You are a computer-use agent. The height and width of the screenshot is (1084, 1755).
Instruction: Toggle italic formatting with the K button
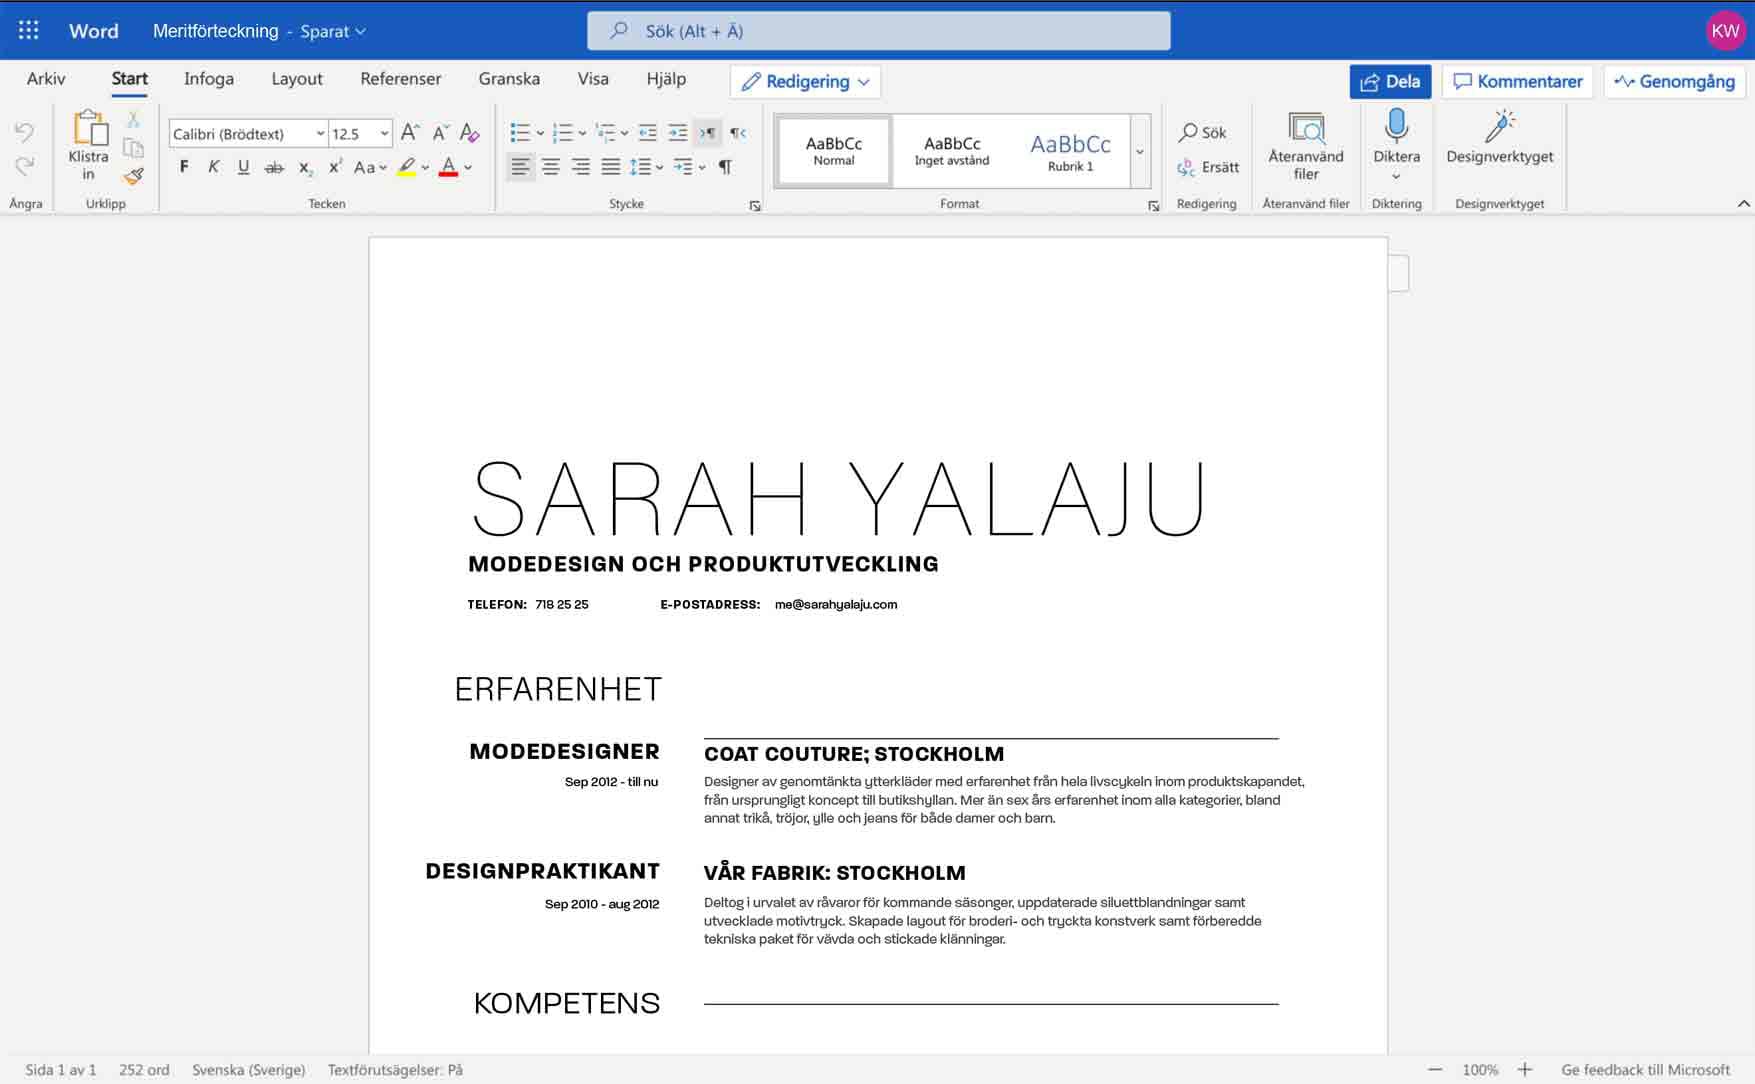[213, 167]
